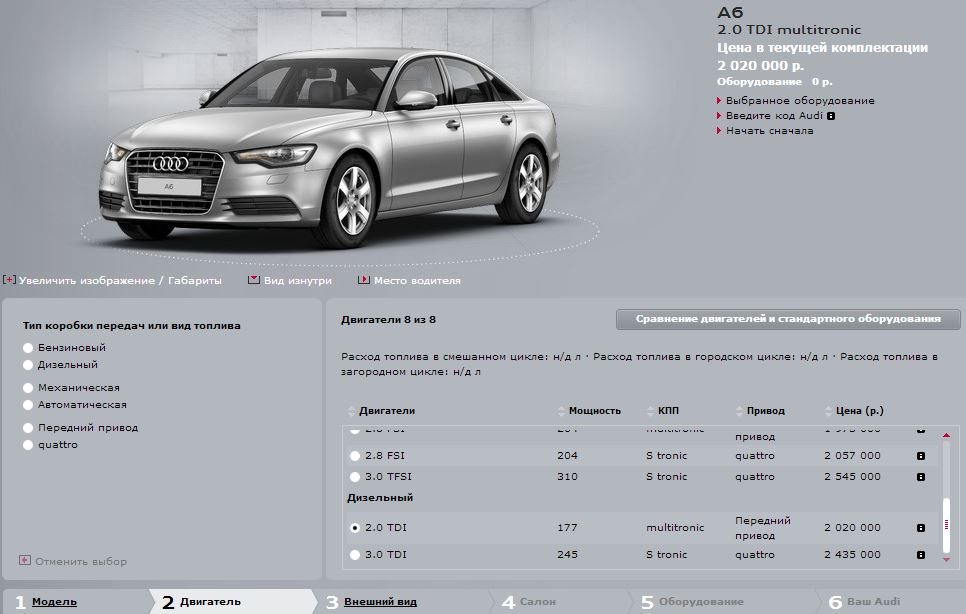The image size is (966, 614).
Task: Pick the 3.0 TFSI engine
Action: tap(355, 477)
